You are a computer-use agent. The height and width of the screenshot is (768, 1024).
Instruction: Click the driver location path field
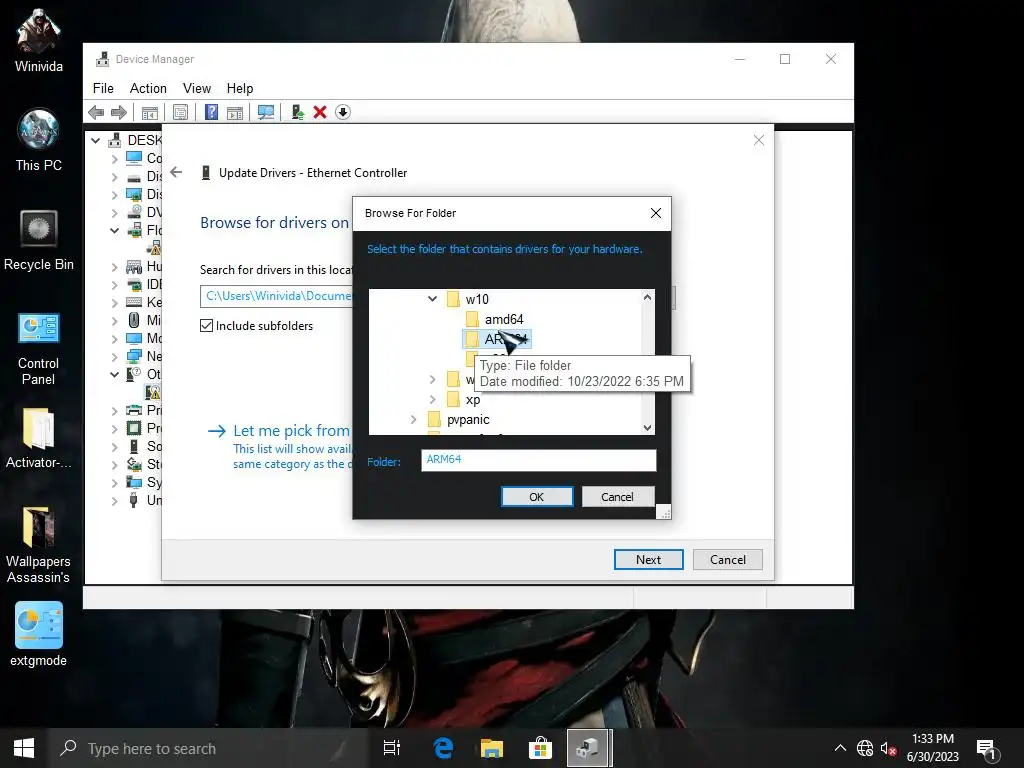276,296
